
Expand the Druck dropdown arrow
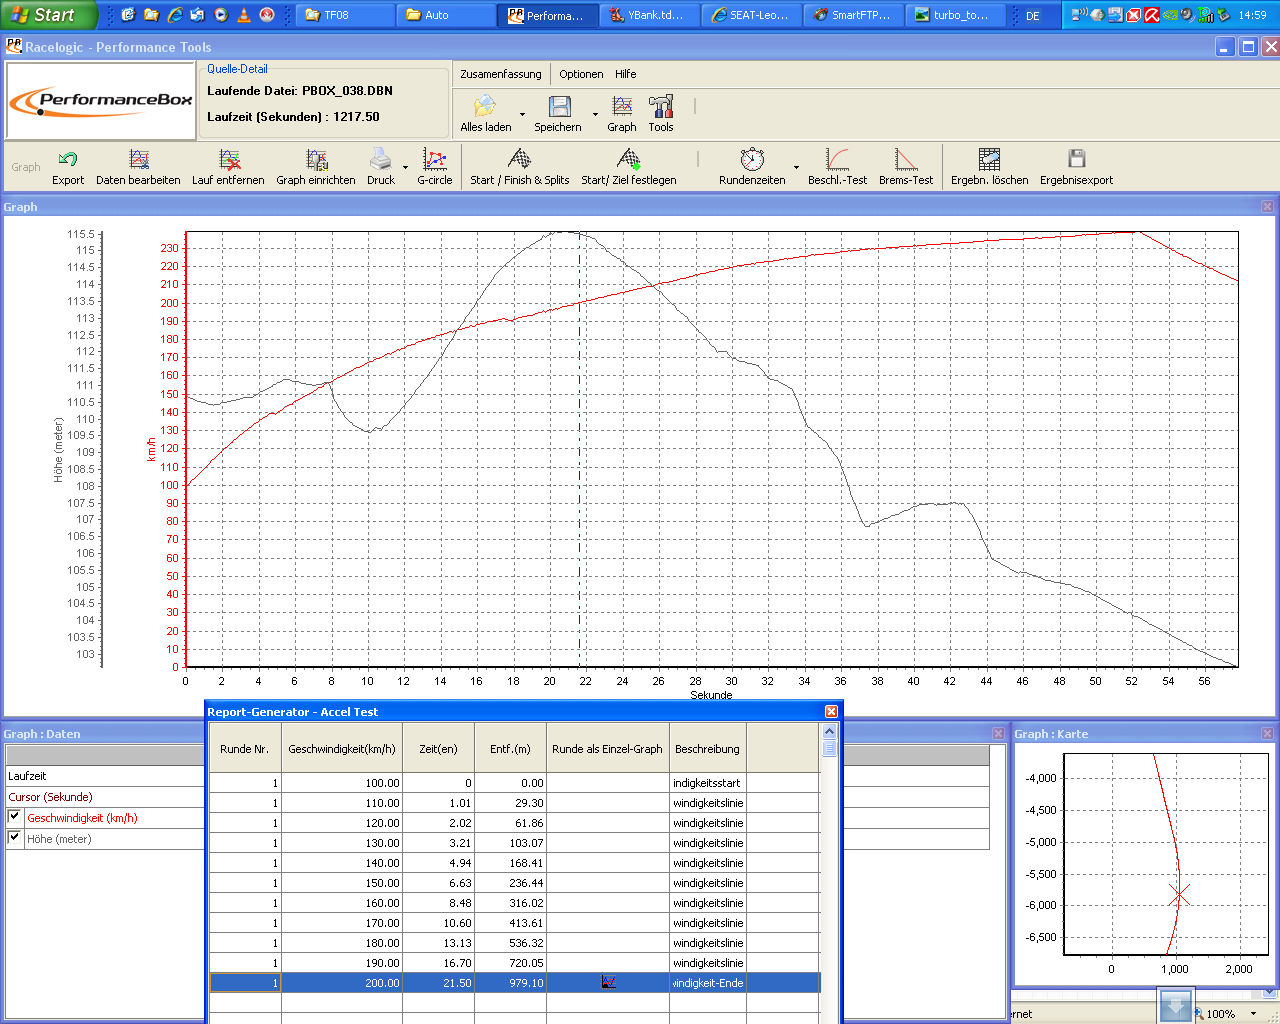405,167
